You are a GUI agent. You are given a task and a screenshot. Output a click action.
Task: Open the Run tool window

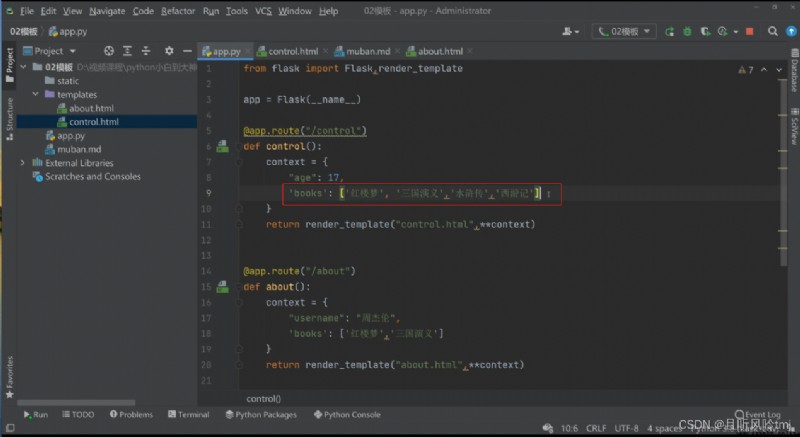point(35,415)
